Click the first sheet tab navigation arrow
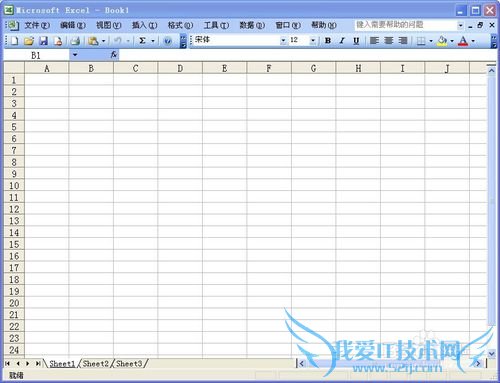 7,363
